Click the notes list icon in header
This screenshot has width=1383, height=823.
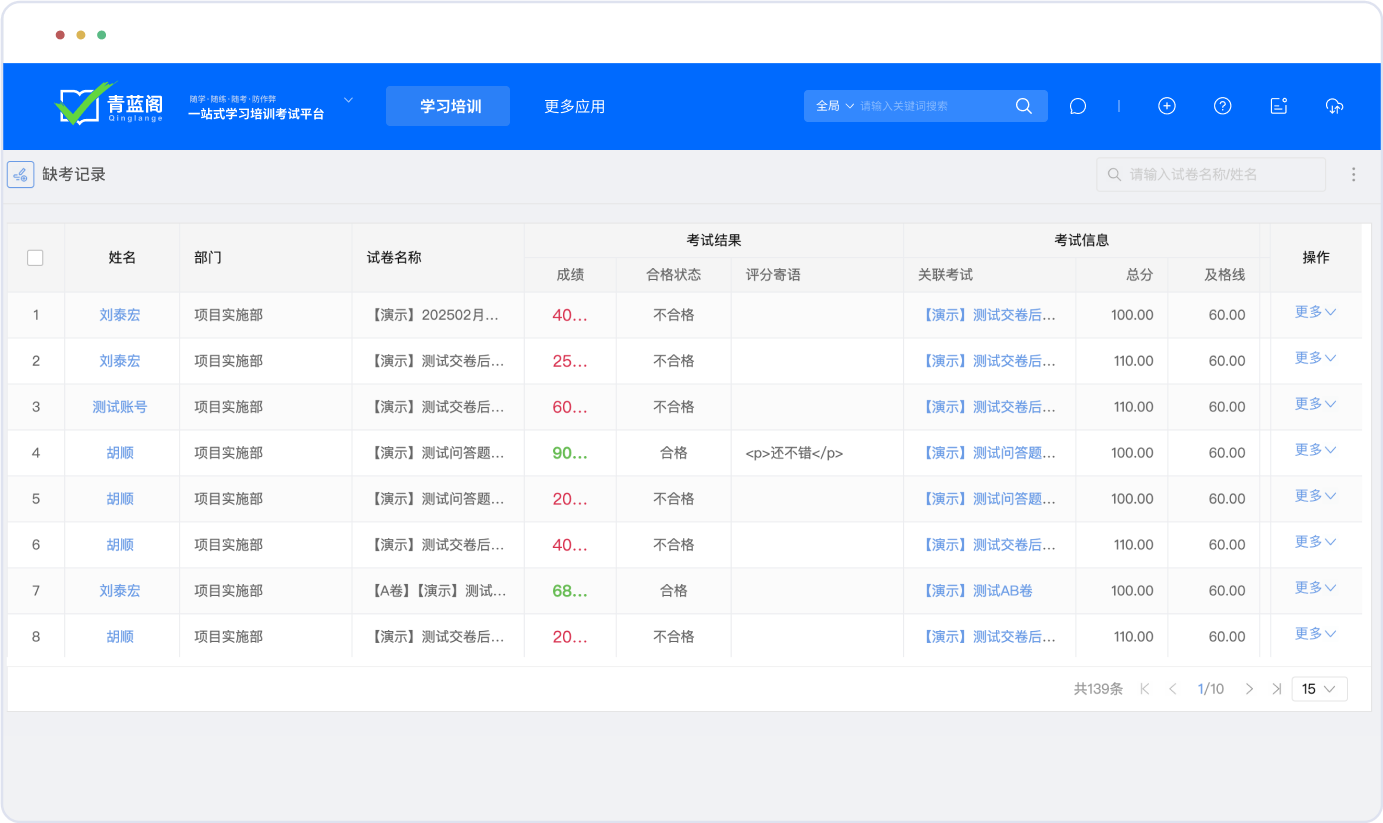tap(1278, 106)
